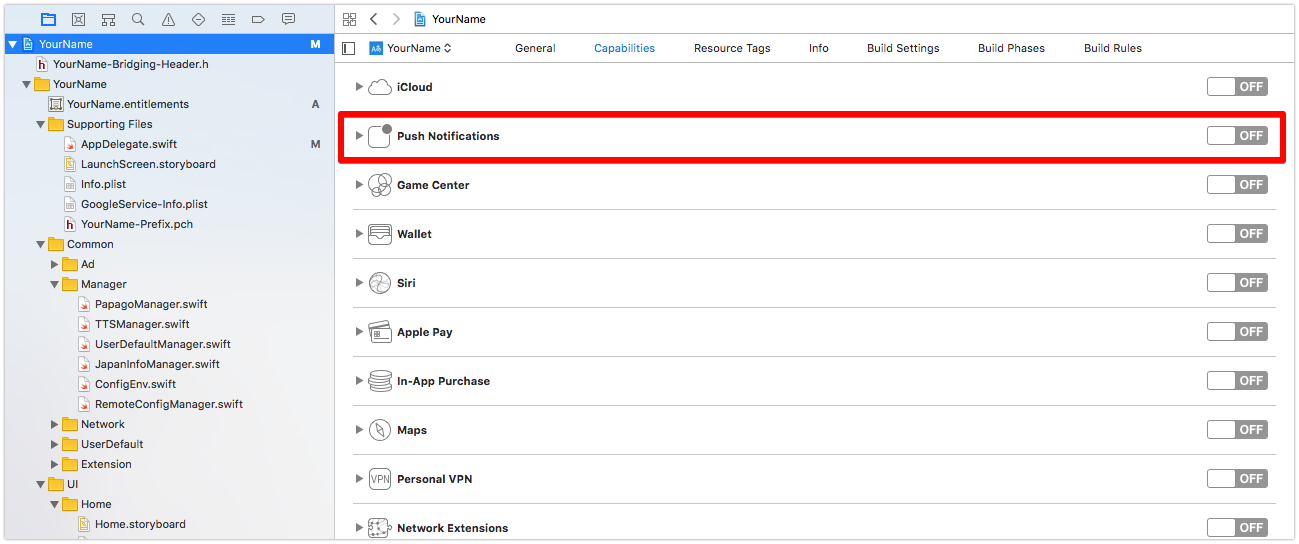Image resolution: width=1299 pixels, height=544 pixels.
Task: Click the In-App Purchase coins icon
Action: [x=380, y=381]
